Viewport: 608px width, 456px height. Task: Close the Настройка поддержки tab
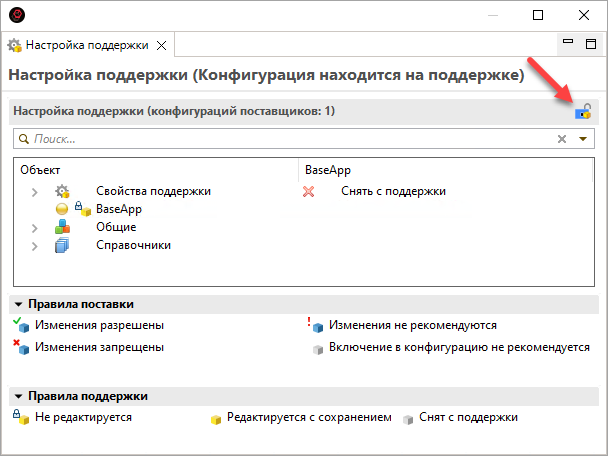pyautogui.click(x=162, y=45)
